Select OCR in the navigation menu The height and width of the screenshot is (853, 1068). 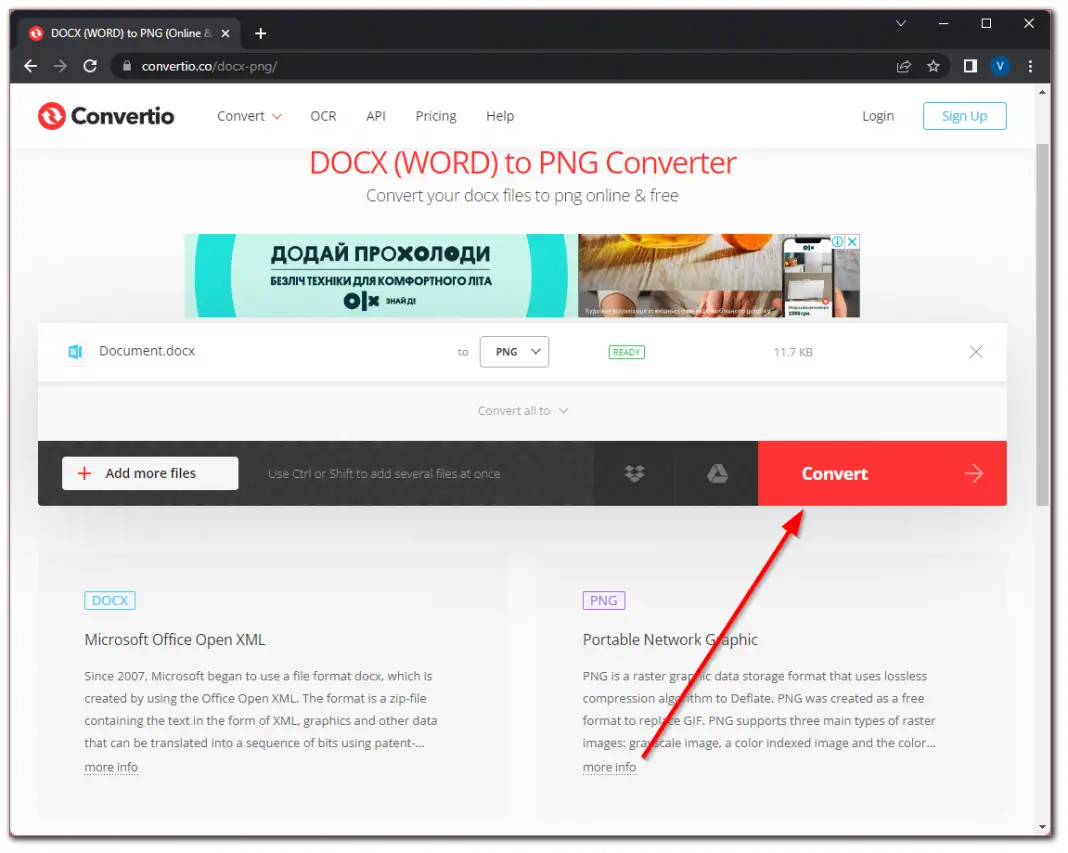point(323,116)
